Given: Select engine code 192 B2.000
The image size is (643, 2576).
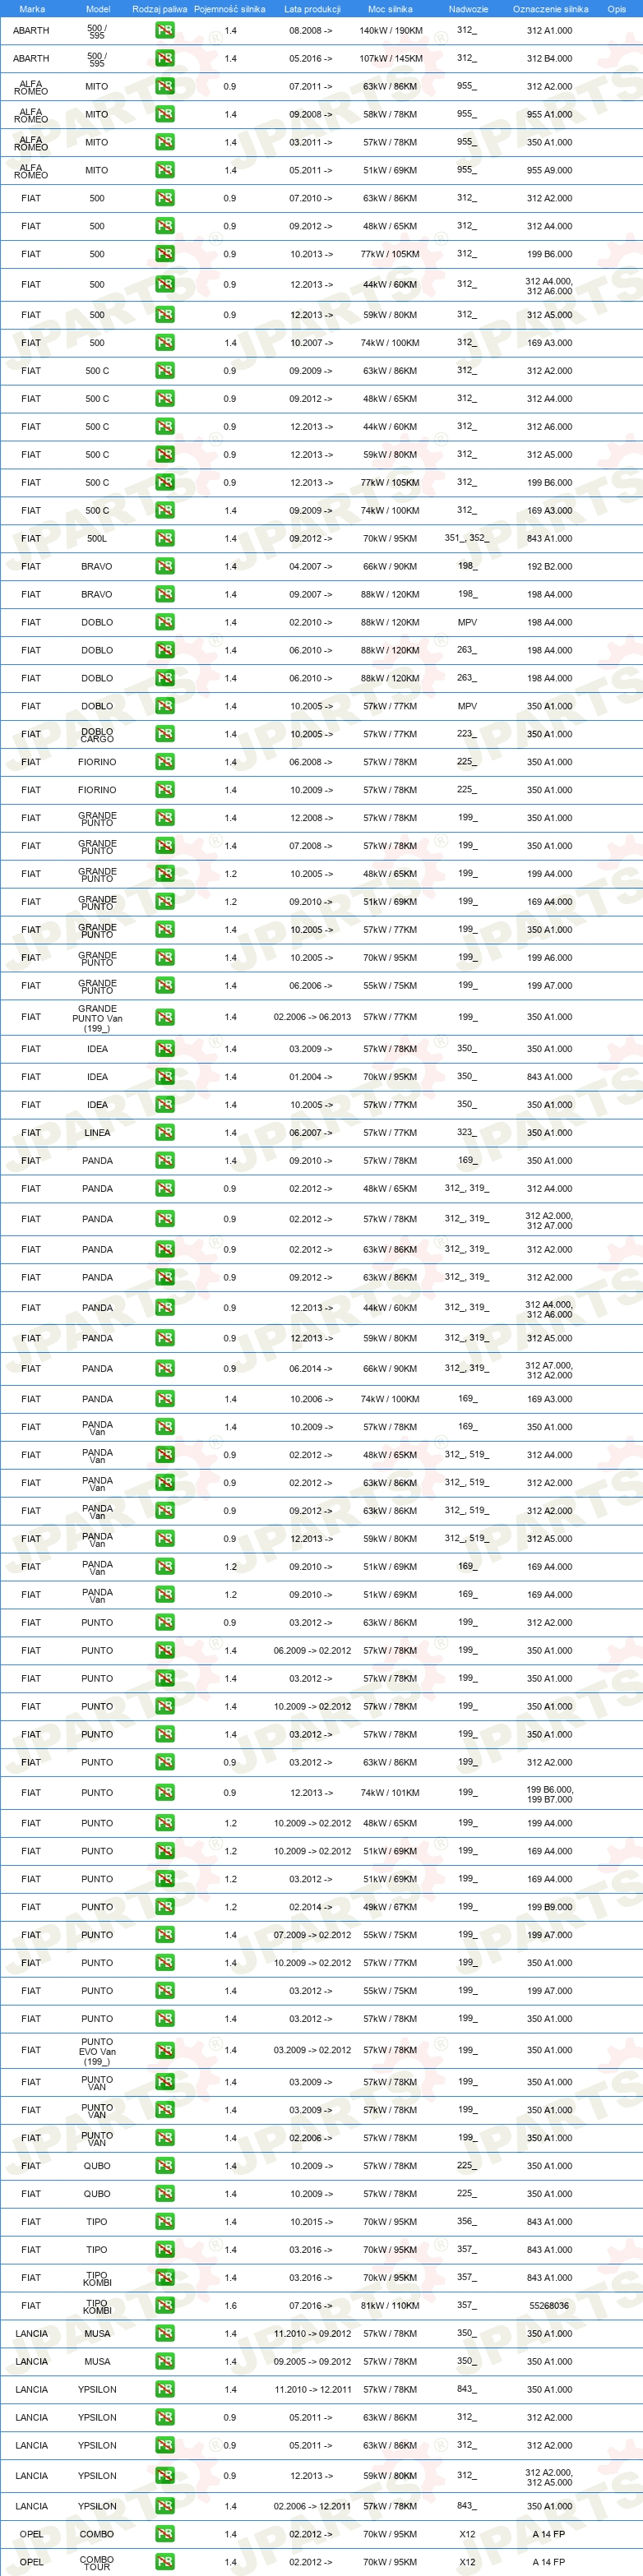Looking at the screenshot, I should [549, 566].
